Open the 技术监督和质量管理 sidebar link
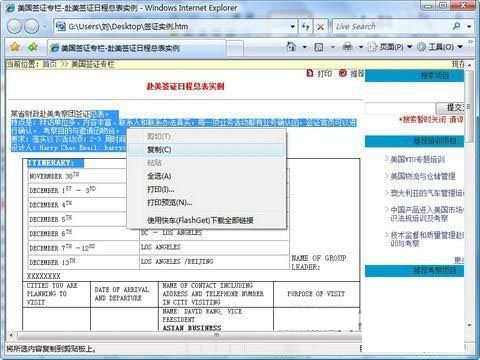The height and width of the screenshot is (360, 480). tap(427, 239)
